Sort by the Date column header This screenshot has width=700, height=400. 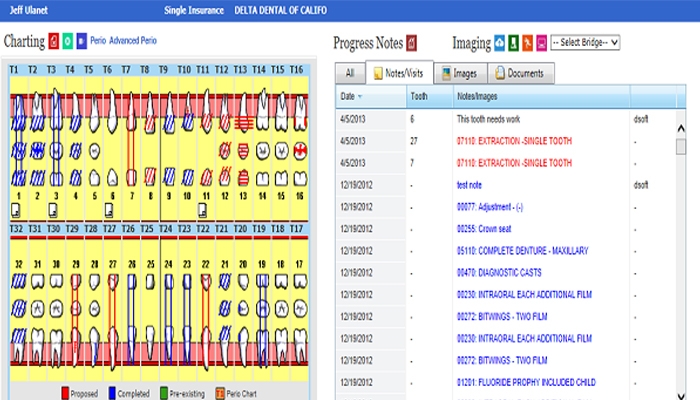coord(351,96)
